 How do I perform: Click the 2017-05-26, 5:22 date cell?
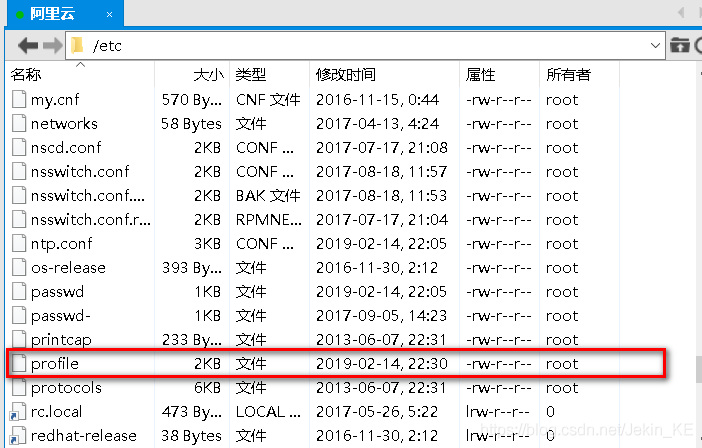[x=377, y=412]
